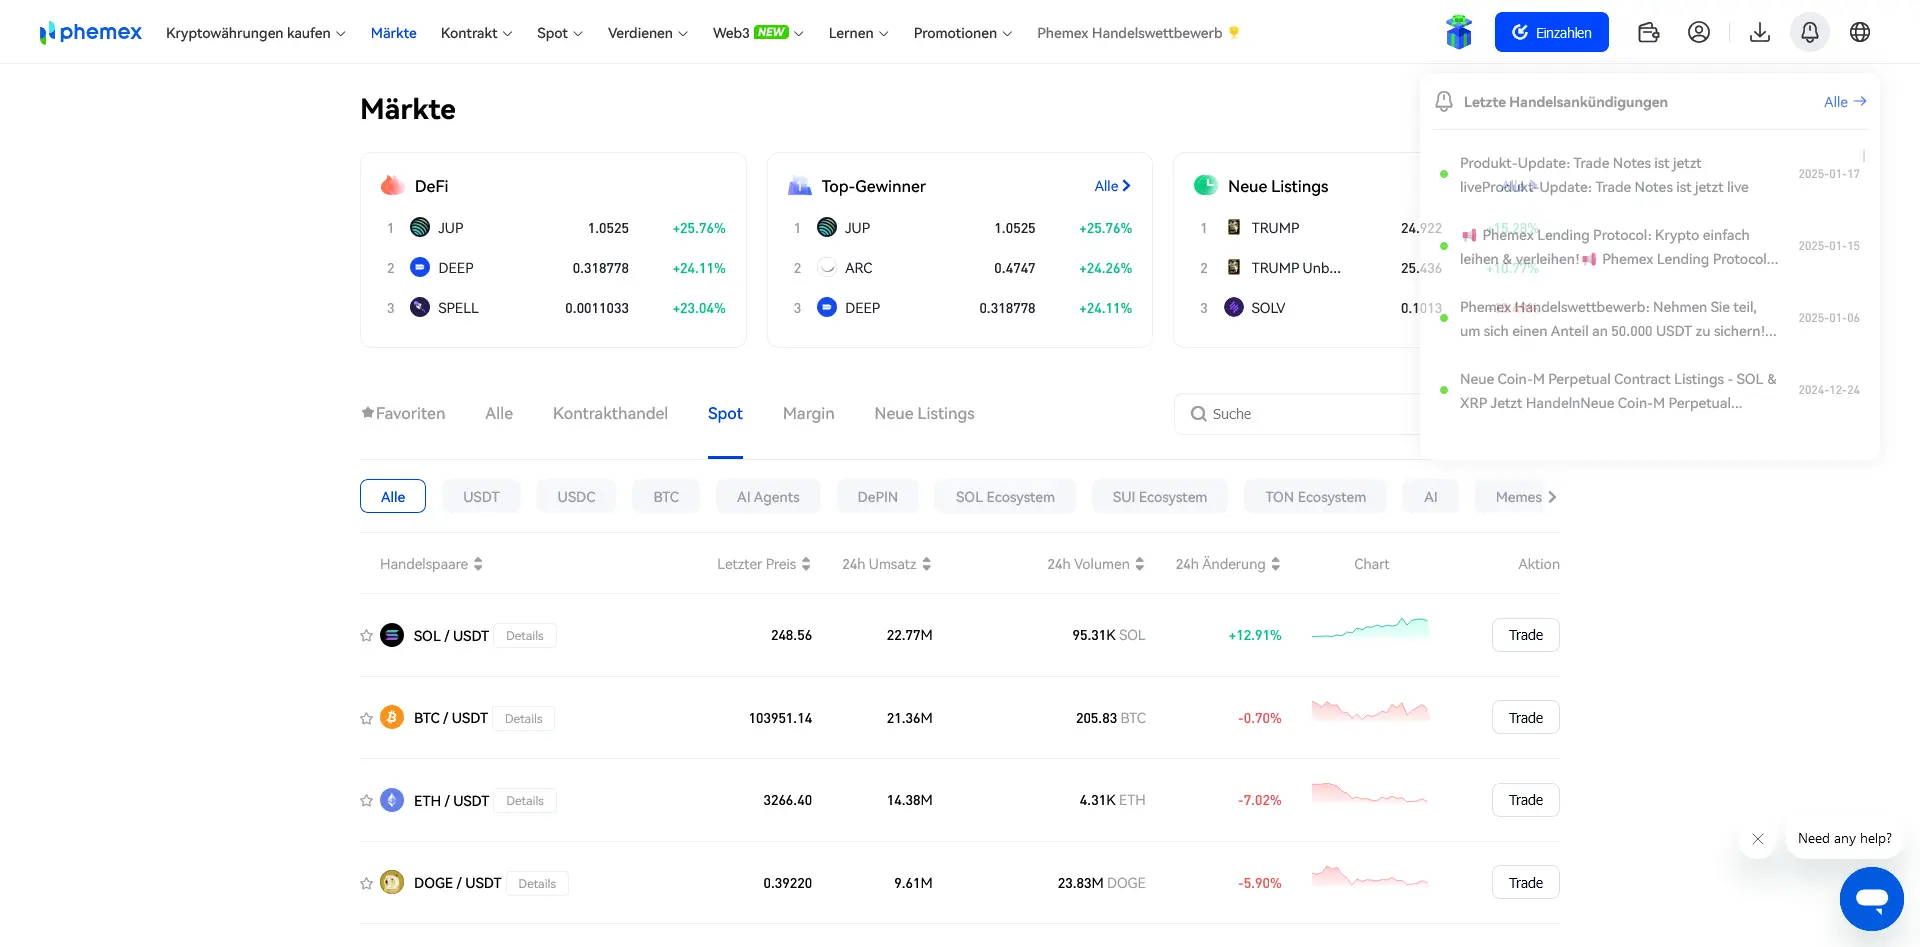The width and height of the screenshot is (1920, 947).
Task: Expand the Verdienen dropdown menu
Action: click(x=648, y=33)
